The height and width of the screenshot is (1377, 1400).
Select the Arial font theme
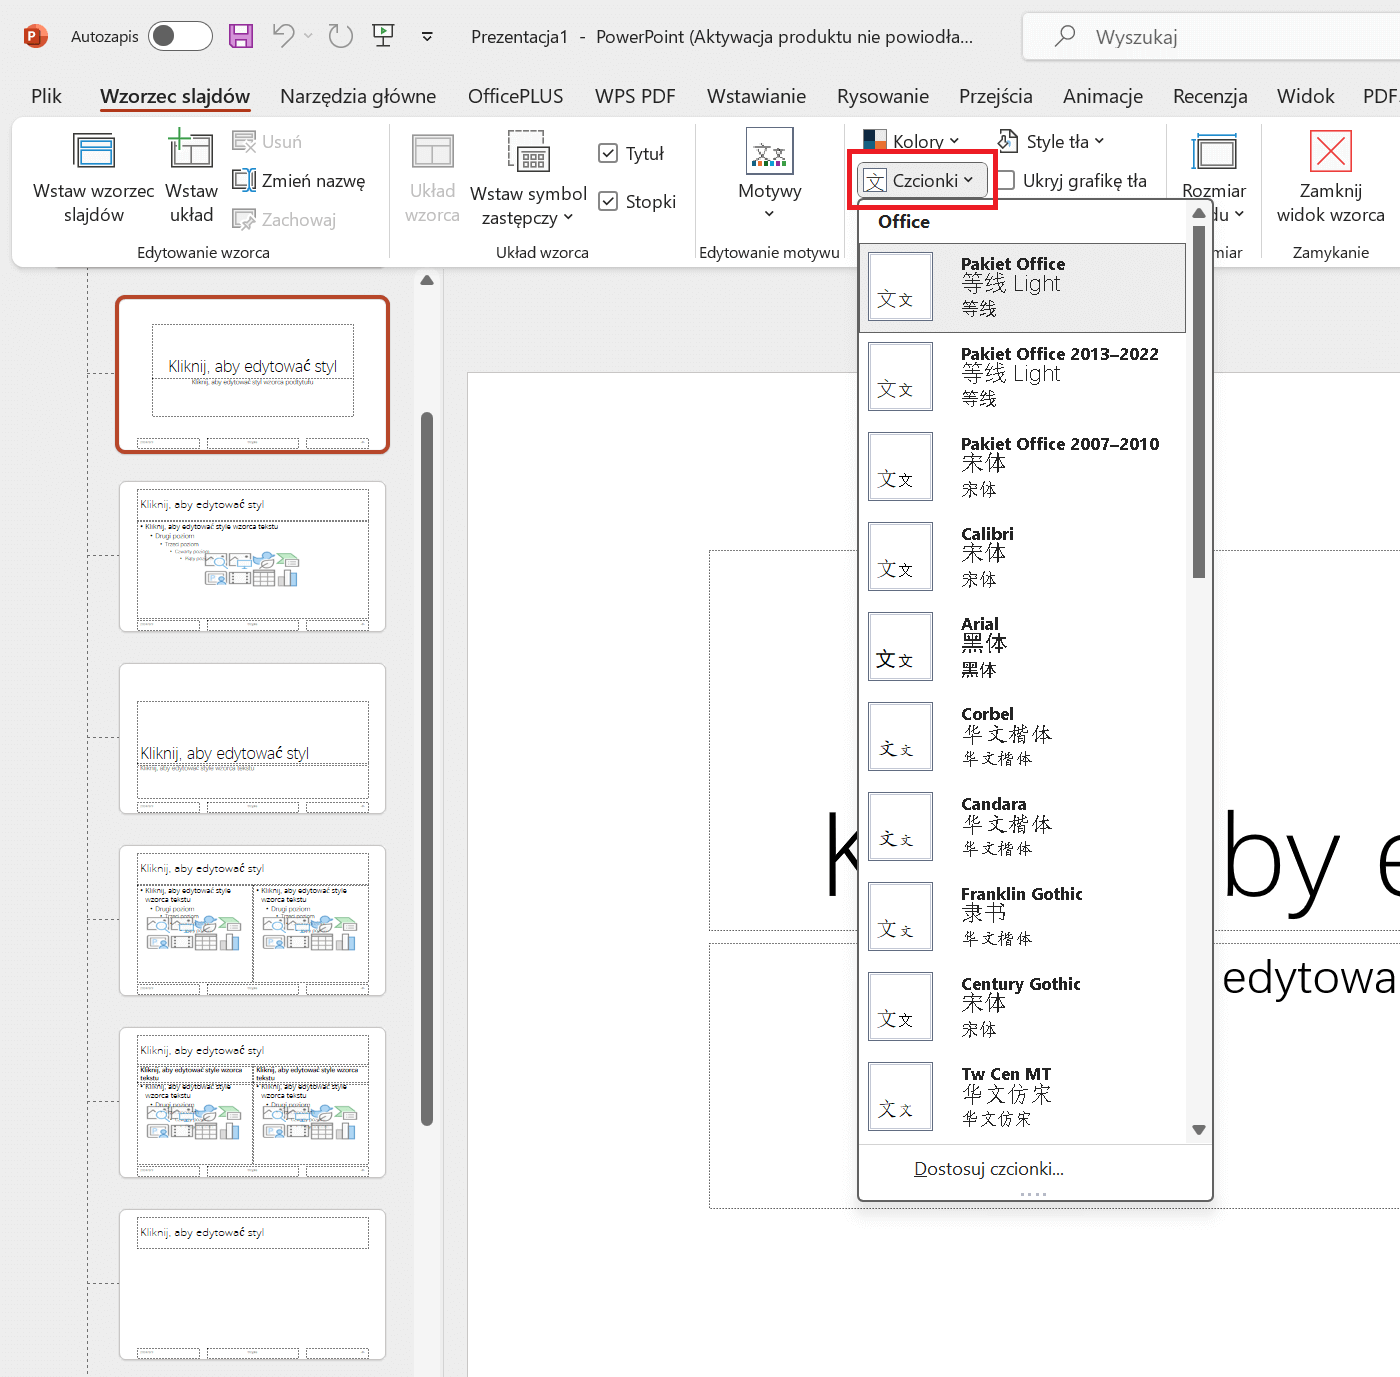(1022, 647)
